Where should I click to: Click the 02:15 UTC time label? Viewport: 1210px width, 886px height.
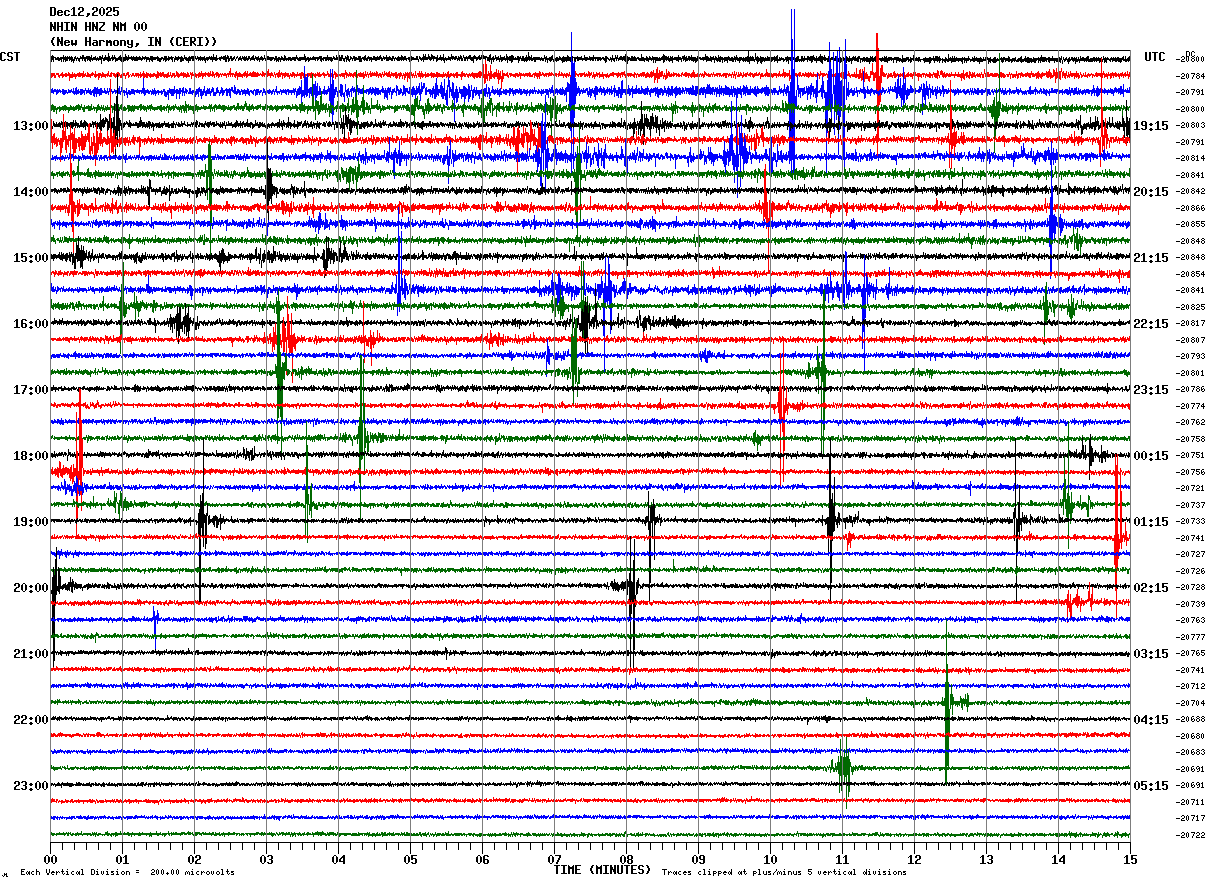[1151, 588]
